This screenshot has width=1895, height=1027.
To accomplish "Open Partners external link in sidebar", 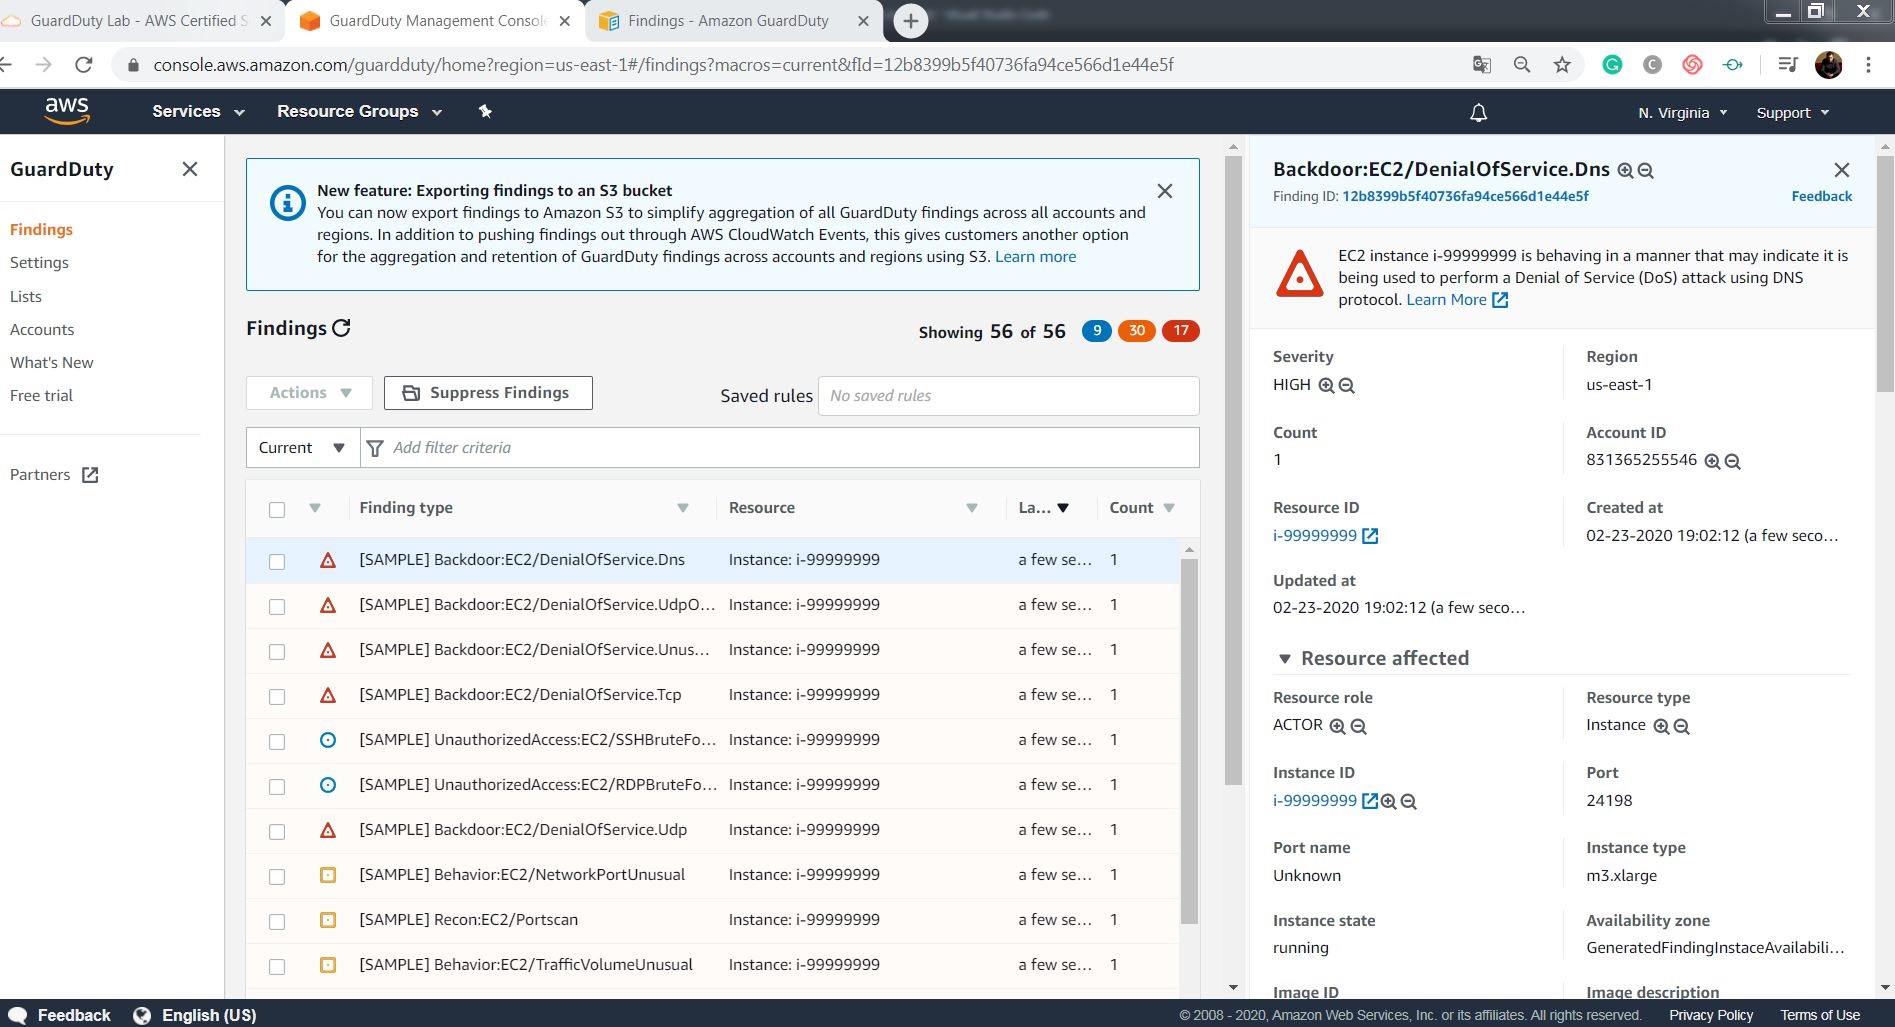I will point(54,475).
